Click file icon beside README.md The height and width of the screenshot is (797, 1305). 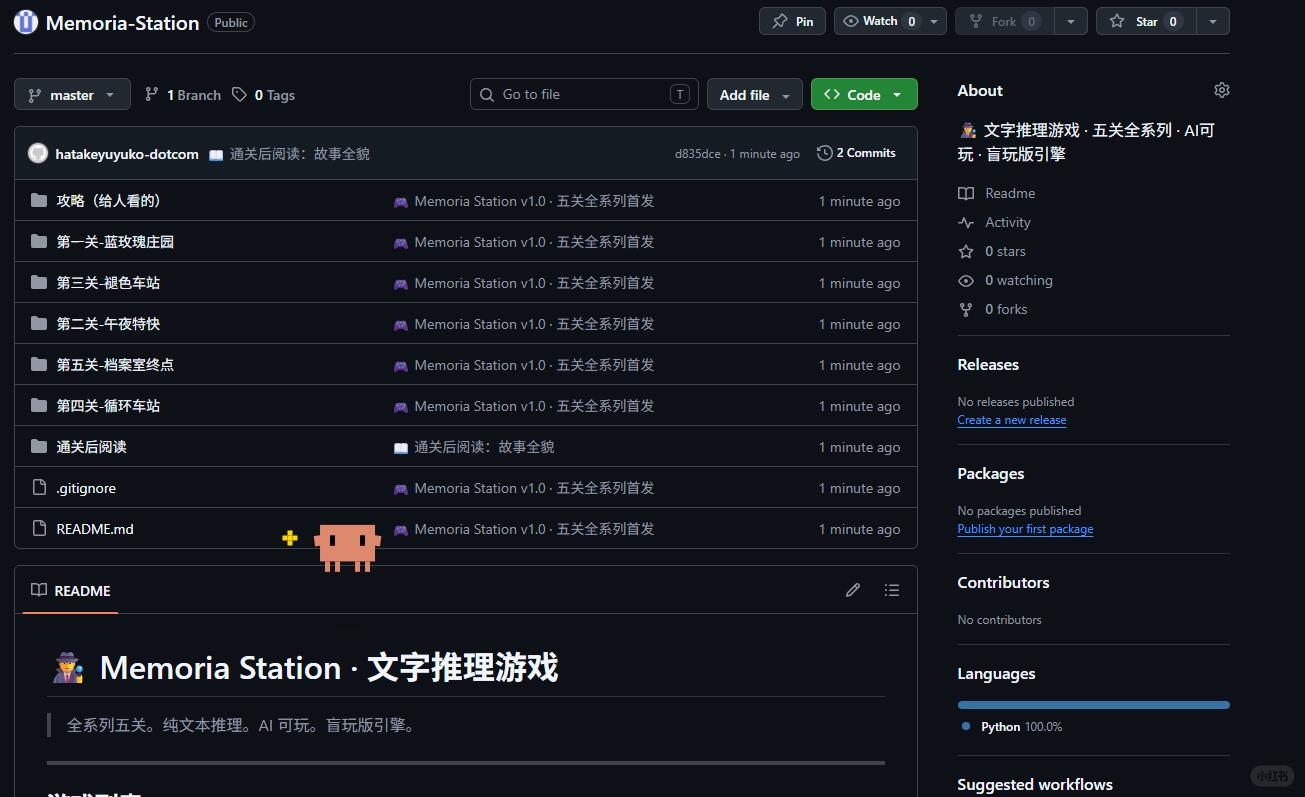pos(39,529)
